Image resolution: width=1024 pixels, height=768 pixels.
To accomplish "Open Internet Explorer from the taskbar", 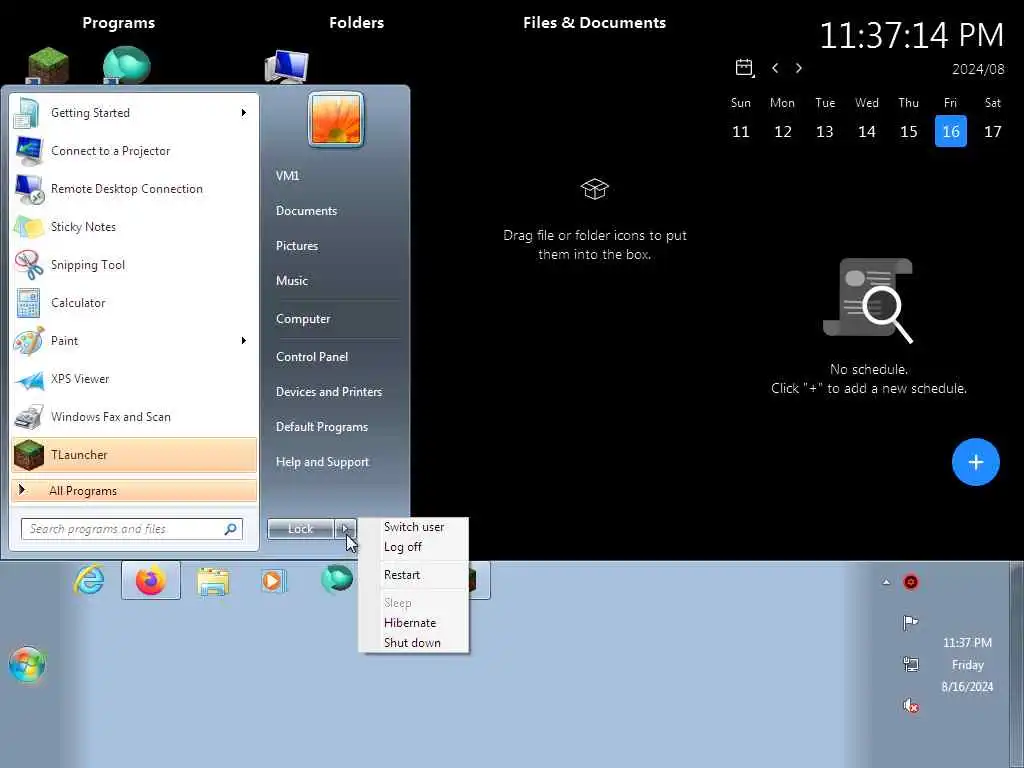I will tap(89, 580).
